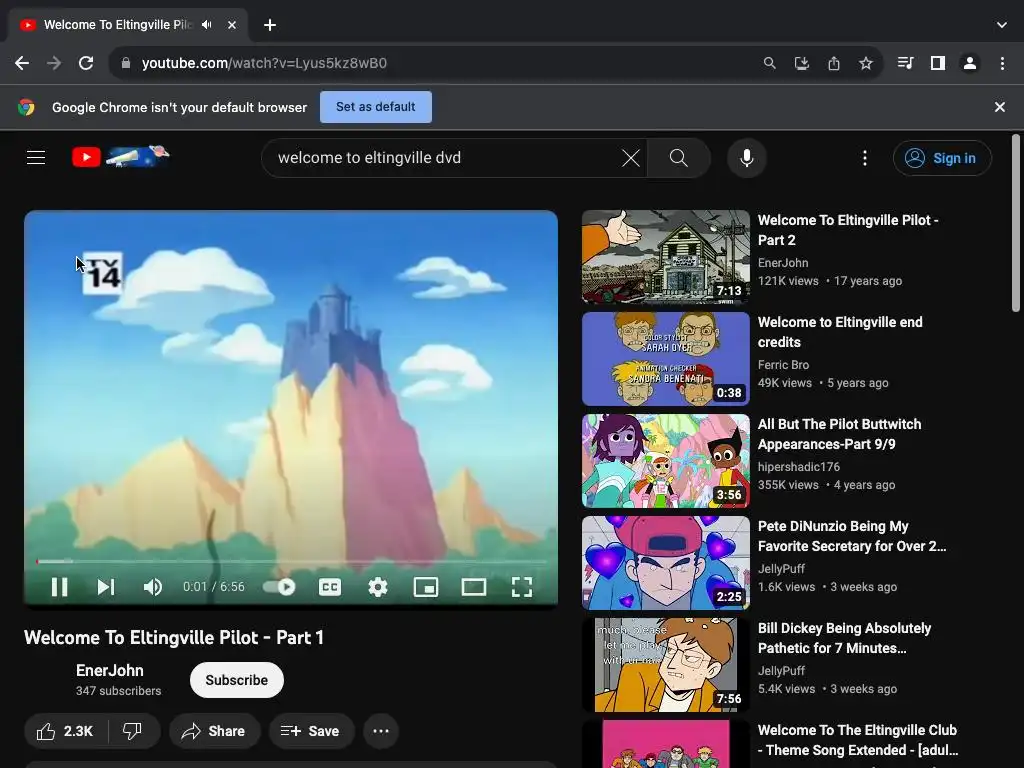Image resolution: width=1024 pixels, height=768 pixels.
Task: Subscribe to the EnerJohn channel
Action: pyautogui.click(x=236, y=680)
